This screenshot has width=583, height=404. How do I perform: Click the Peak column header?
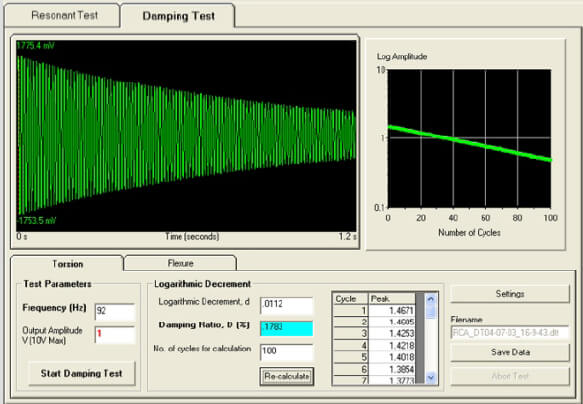392,298
